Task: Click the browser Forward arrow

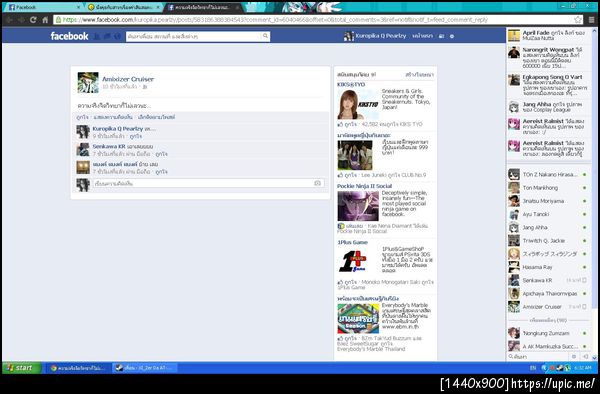Action: [x=21, y=20]
